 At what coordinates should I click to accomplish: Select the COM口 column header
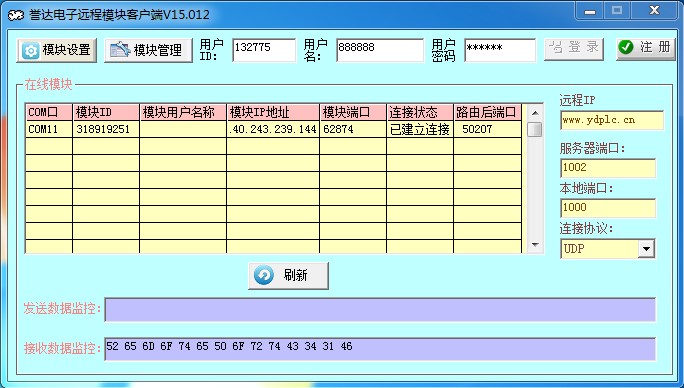[49, 113]
